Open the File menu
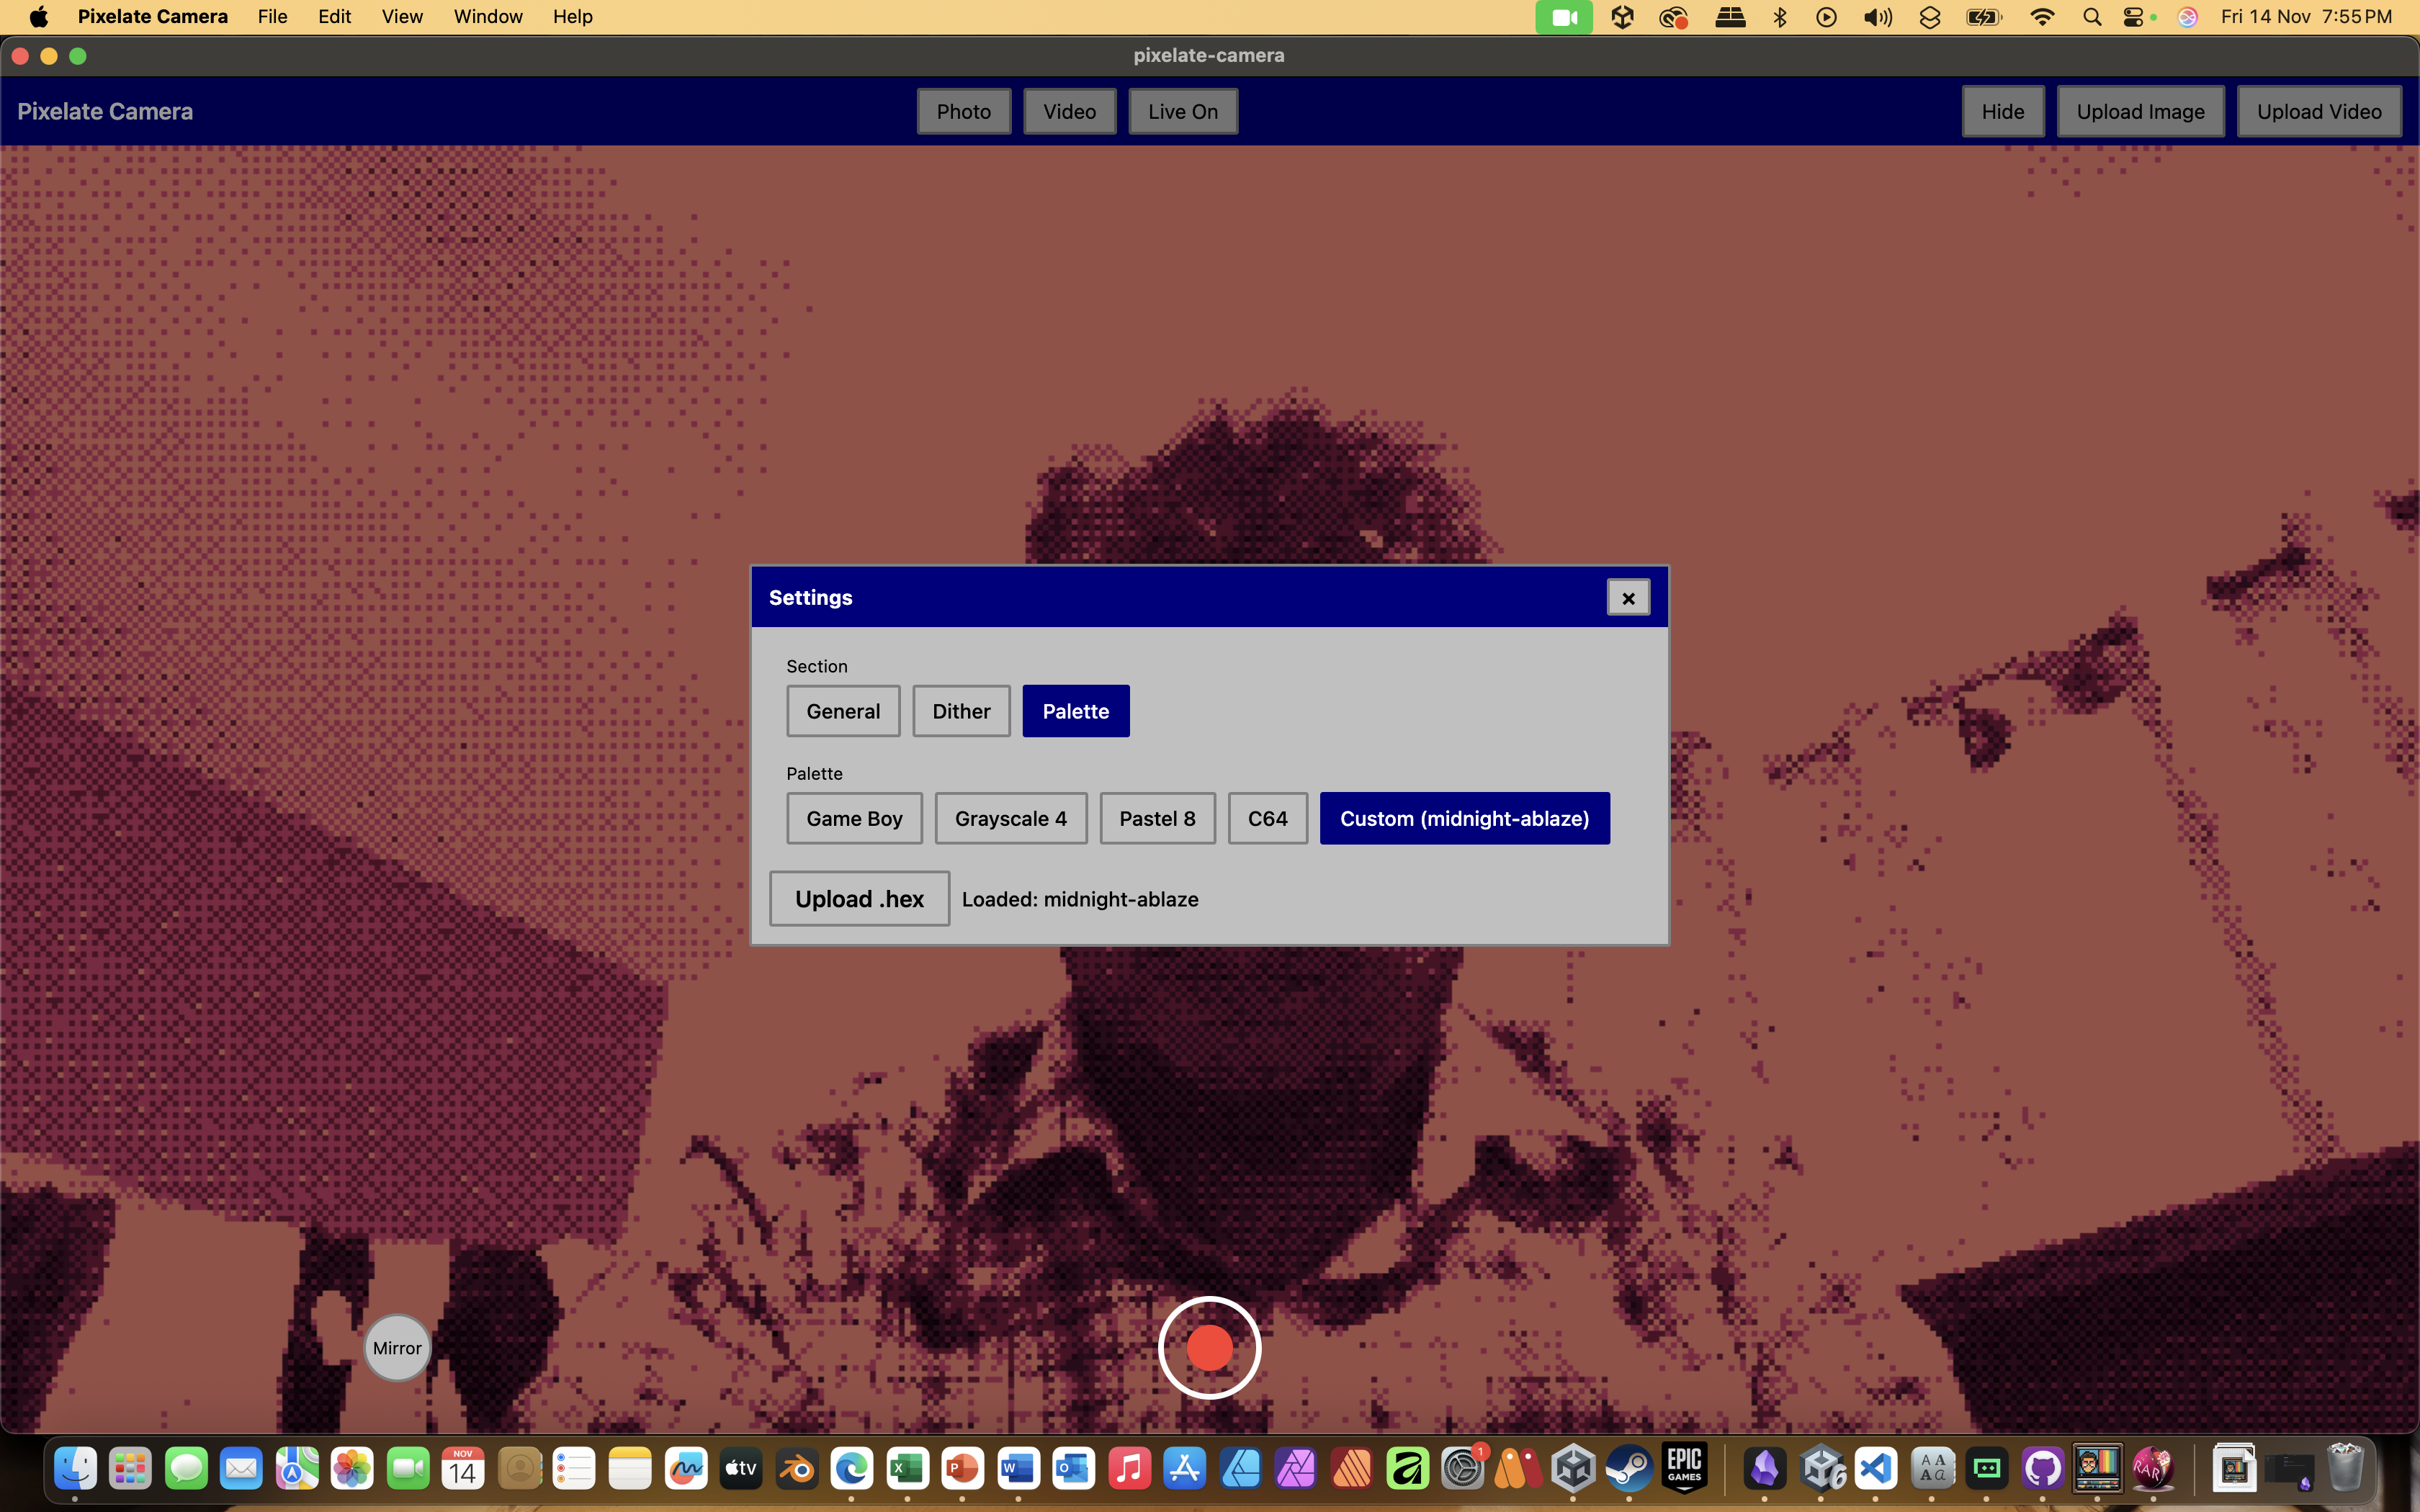Image resolution: width=2420 pixels, height=1512 pixels. pos(272,16)
